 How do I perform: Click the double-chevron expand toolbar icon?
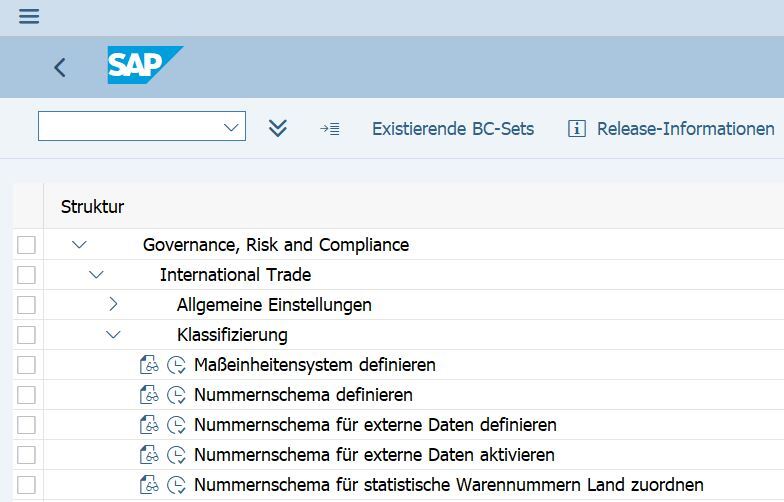pos(278,128)
